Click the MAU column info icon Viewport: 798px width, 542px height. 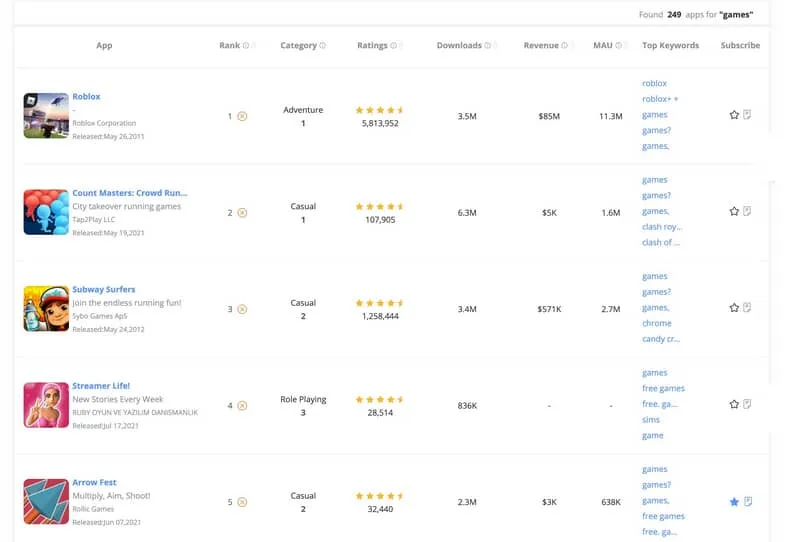(618, 45)
